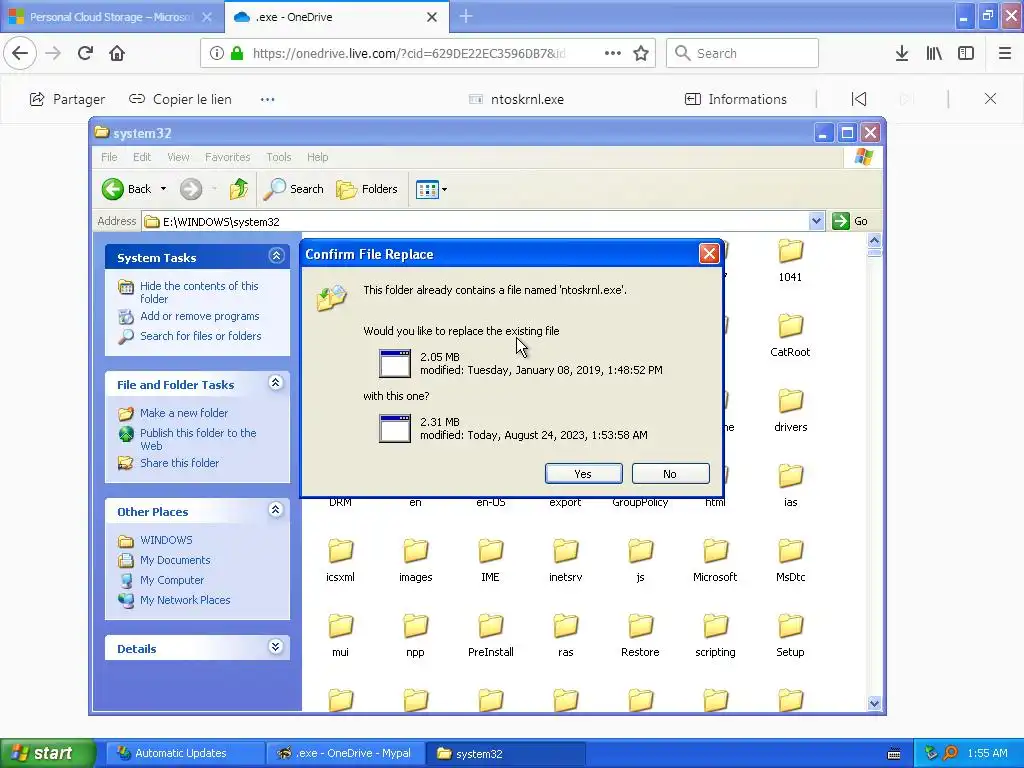
Task: Open the Informations pane in OneDrive
Action: [736, 99]
